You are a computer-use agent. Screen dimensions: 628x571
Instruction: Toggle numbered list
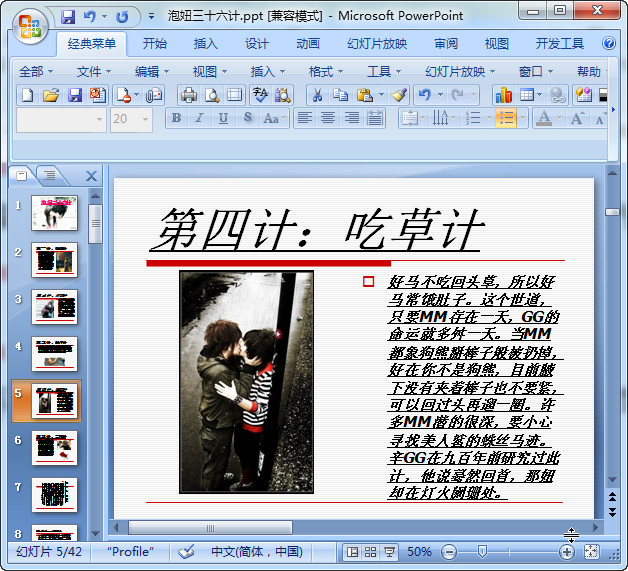coord(473,118)
